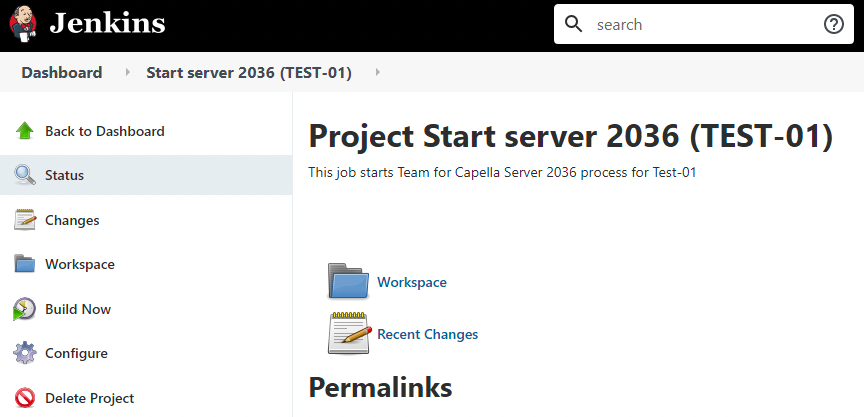This screenshot has width=864, height=417.
Task: Click the Jenkins butler logo
Action: pos(24,24)
